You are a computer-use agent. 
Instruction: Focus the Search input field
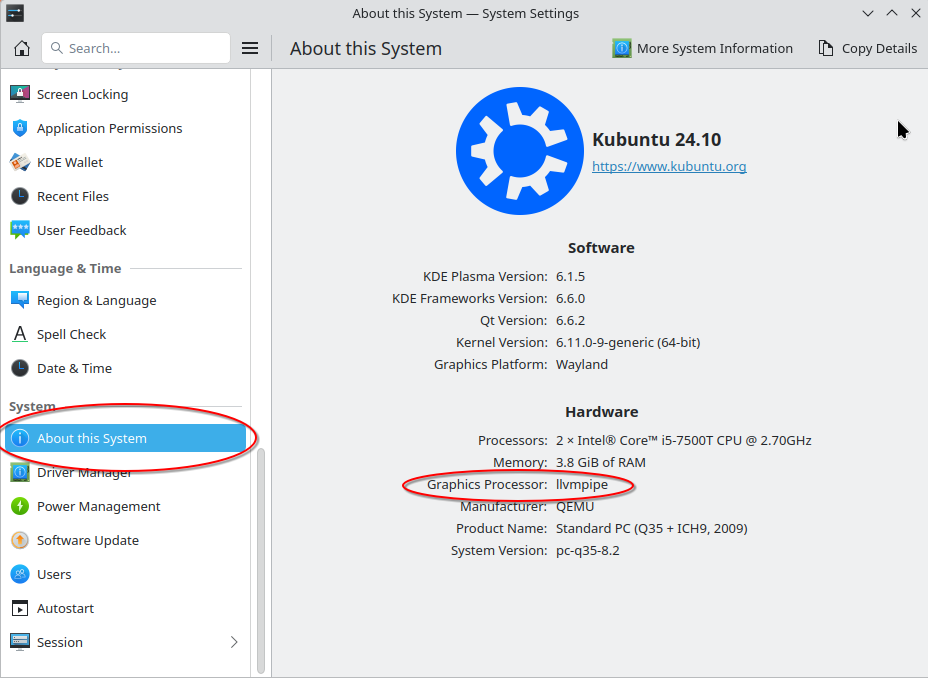136,48
